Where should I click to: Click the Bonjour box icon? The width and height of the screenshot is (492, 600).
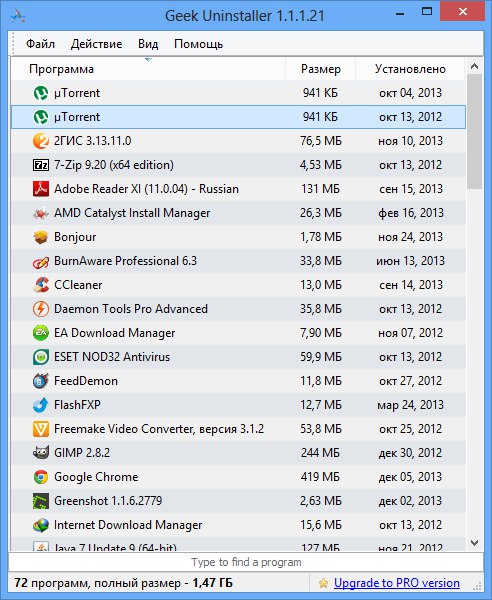[41, 237]
